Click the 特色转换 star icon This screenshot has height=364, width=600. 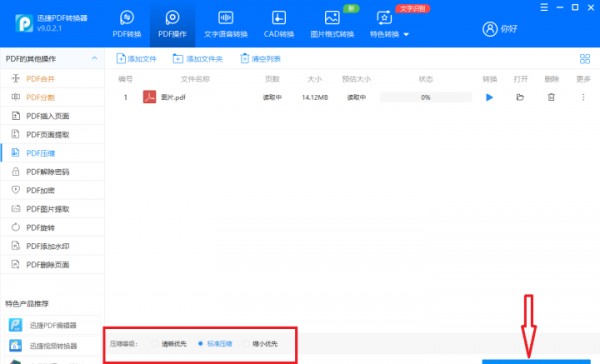pyautogui.click(x=384, y=18)
